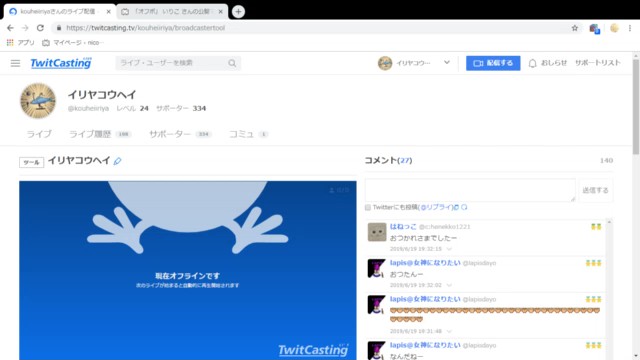Viewport: 640px width, 360px height.
Task: Click the comment text input box
Action: click(x=470, y=190)
